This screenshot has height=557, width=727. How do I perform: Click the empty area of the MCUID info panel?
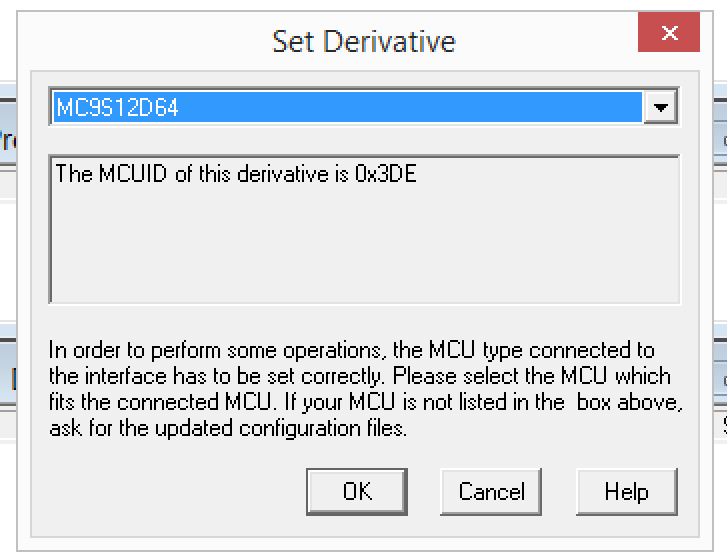click(364, 250)
